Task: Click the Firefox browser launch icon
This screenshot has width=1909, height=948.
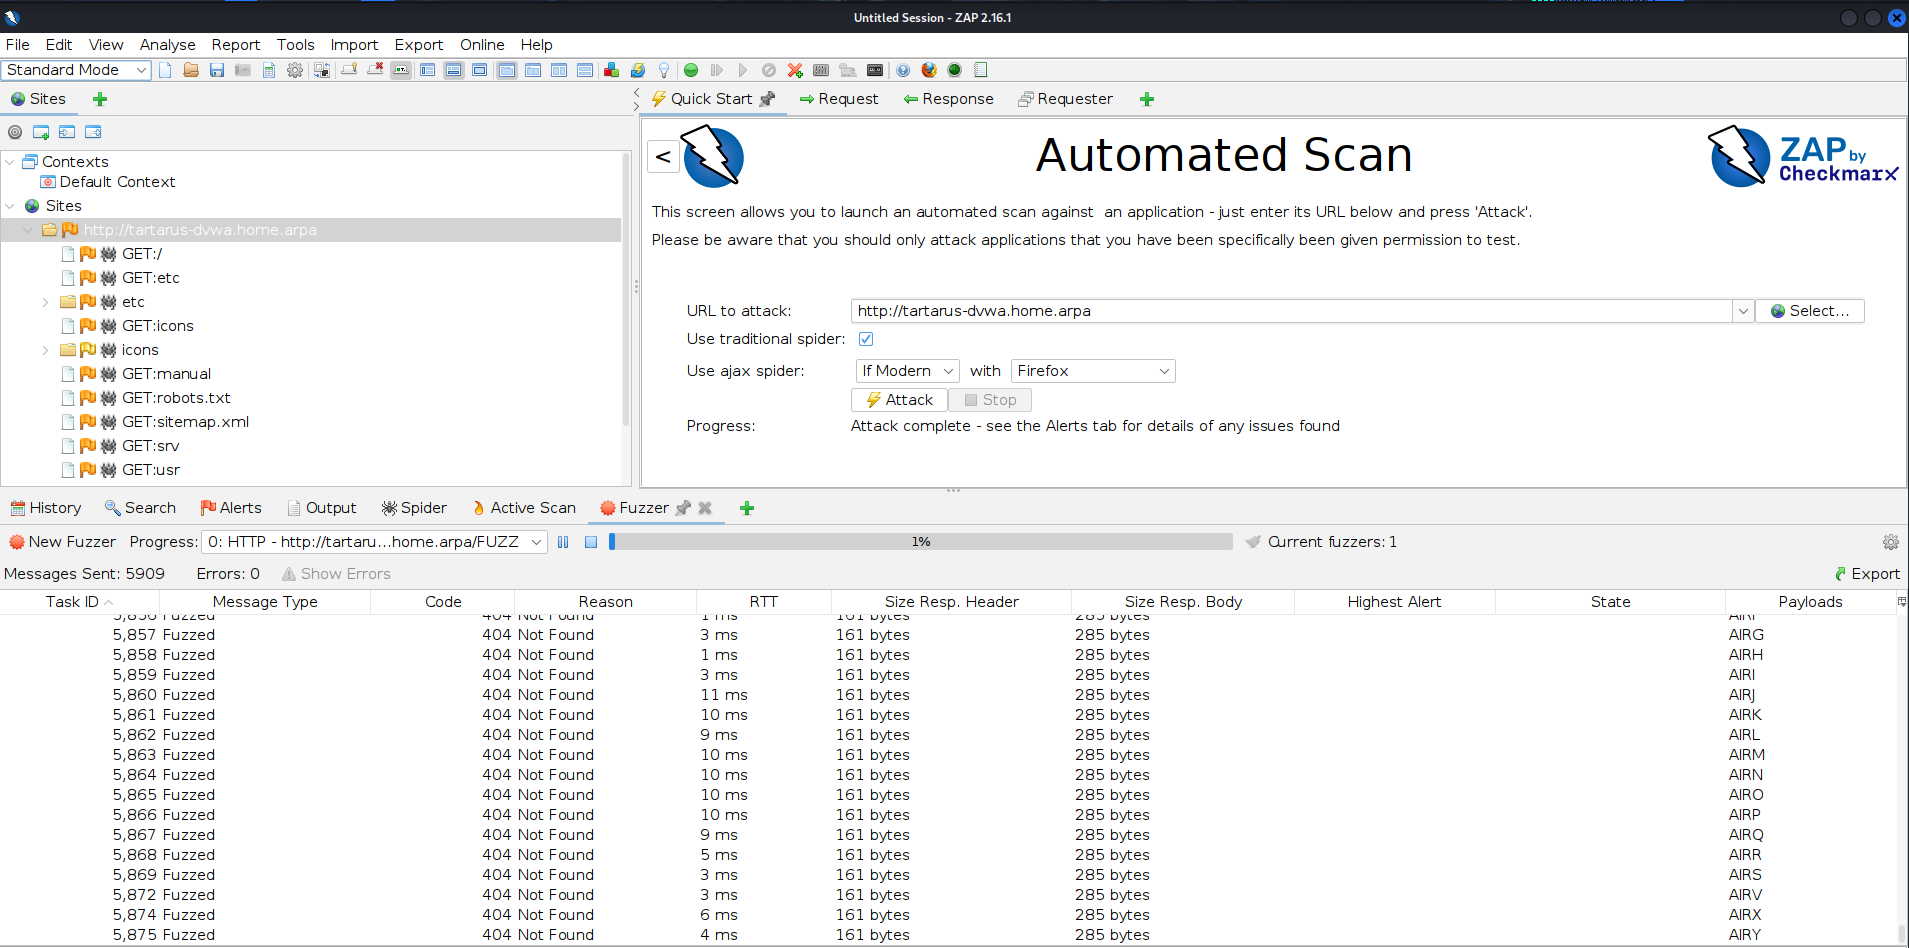Action: 929,70
